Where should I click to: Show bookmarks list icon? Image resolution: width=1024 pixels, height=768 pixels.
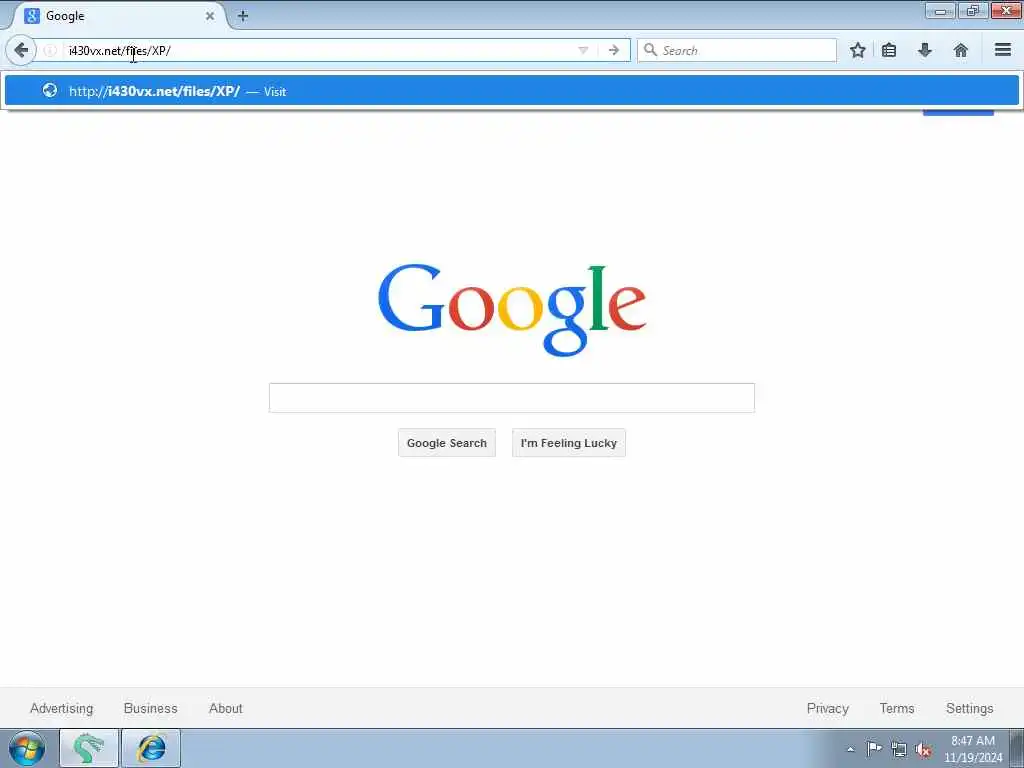point(889,50)
